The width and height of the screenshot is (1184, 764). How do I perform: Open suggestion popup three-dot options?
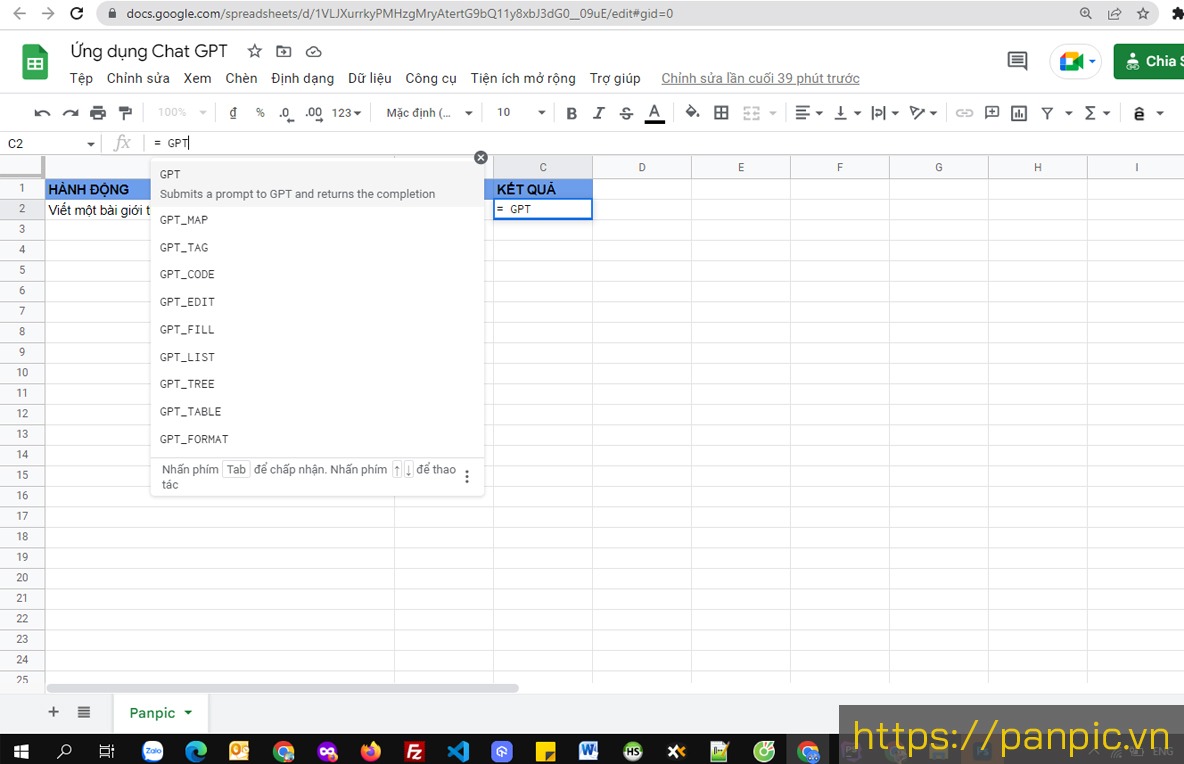[x=467, y=476]
